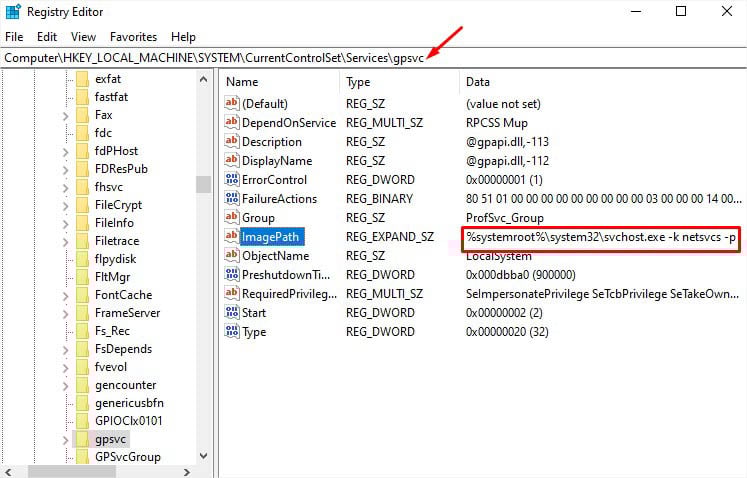Click the fastfat folder icon
The image size is (747, 478).
(x=82, y=97)
